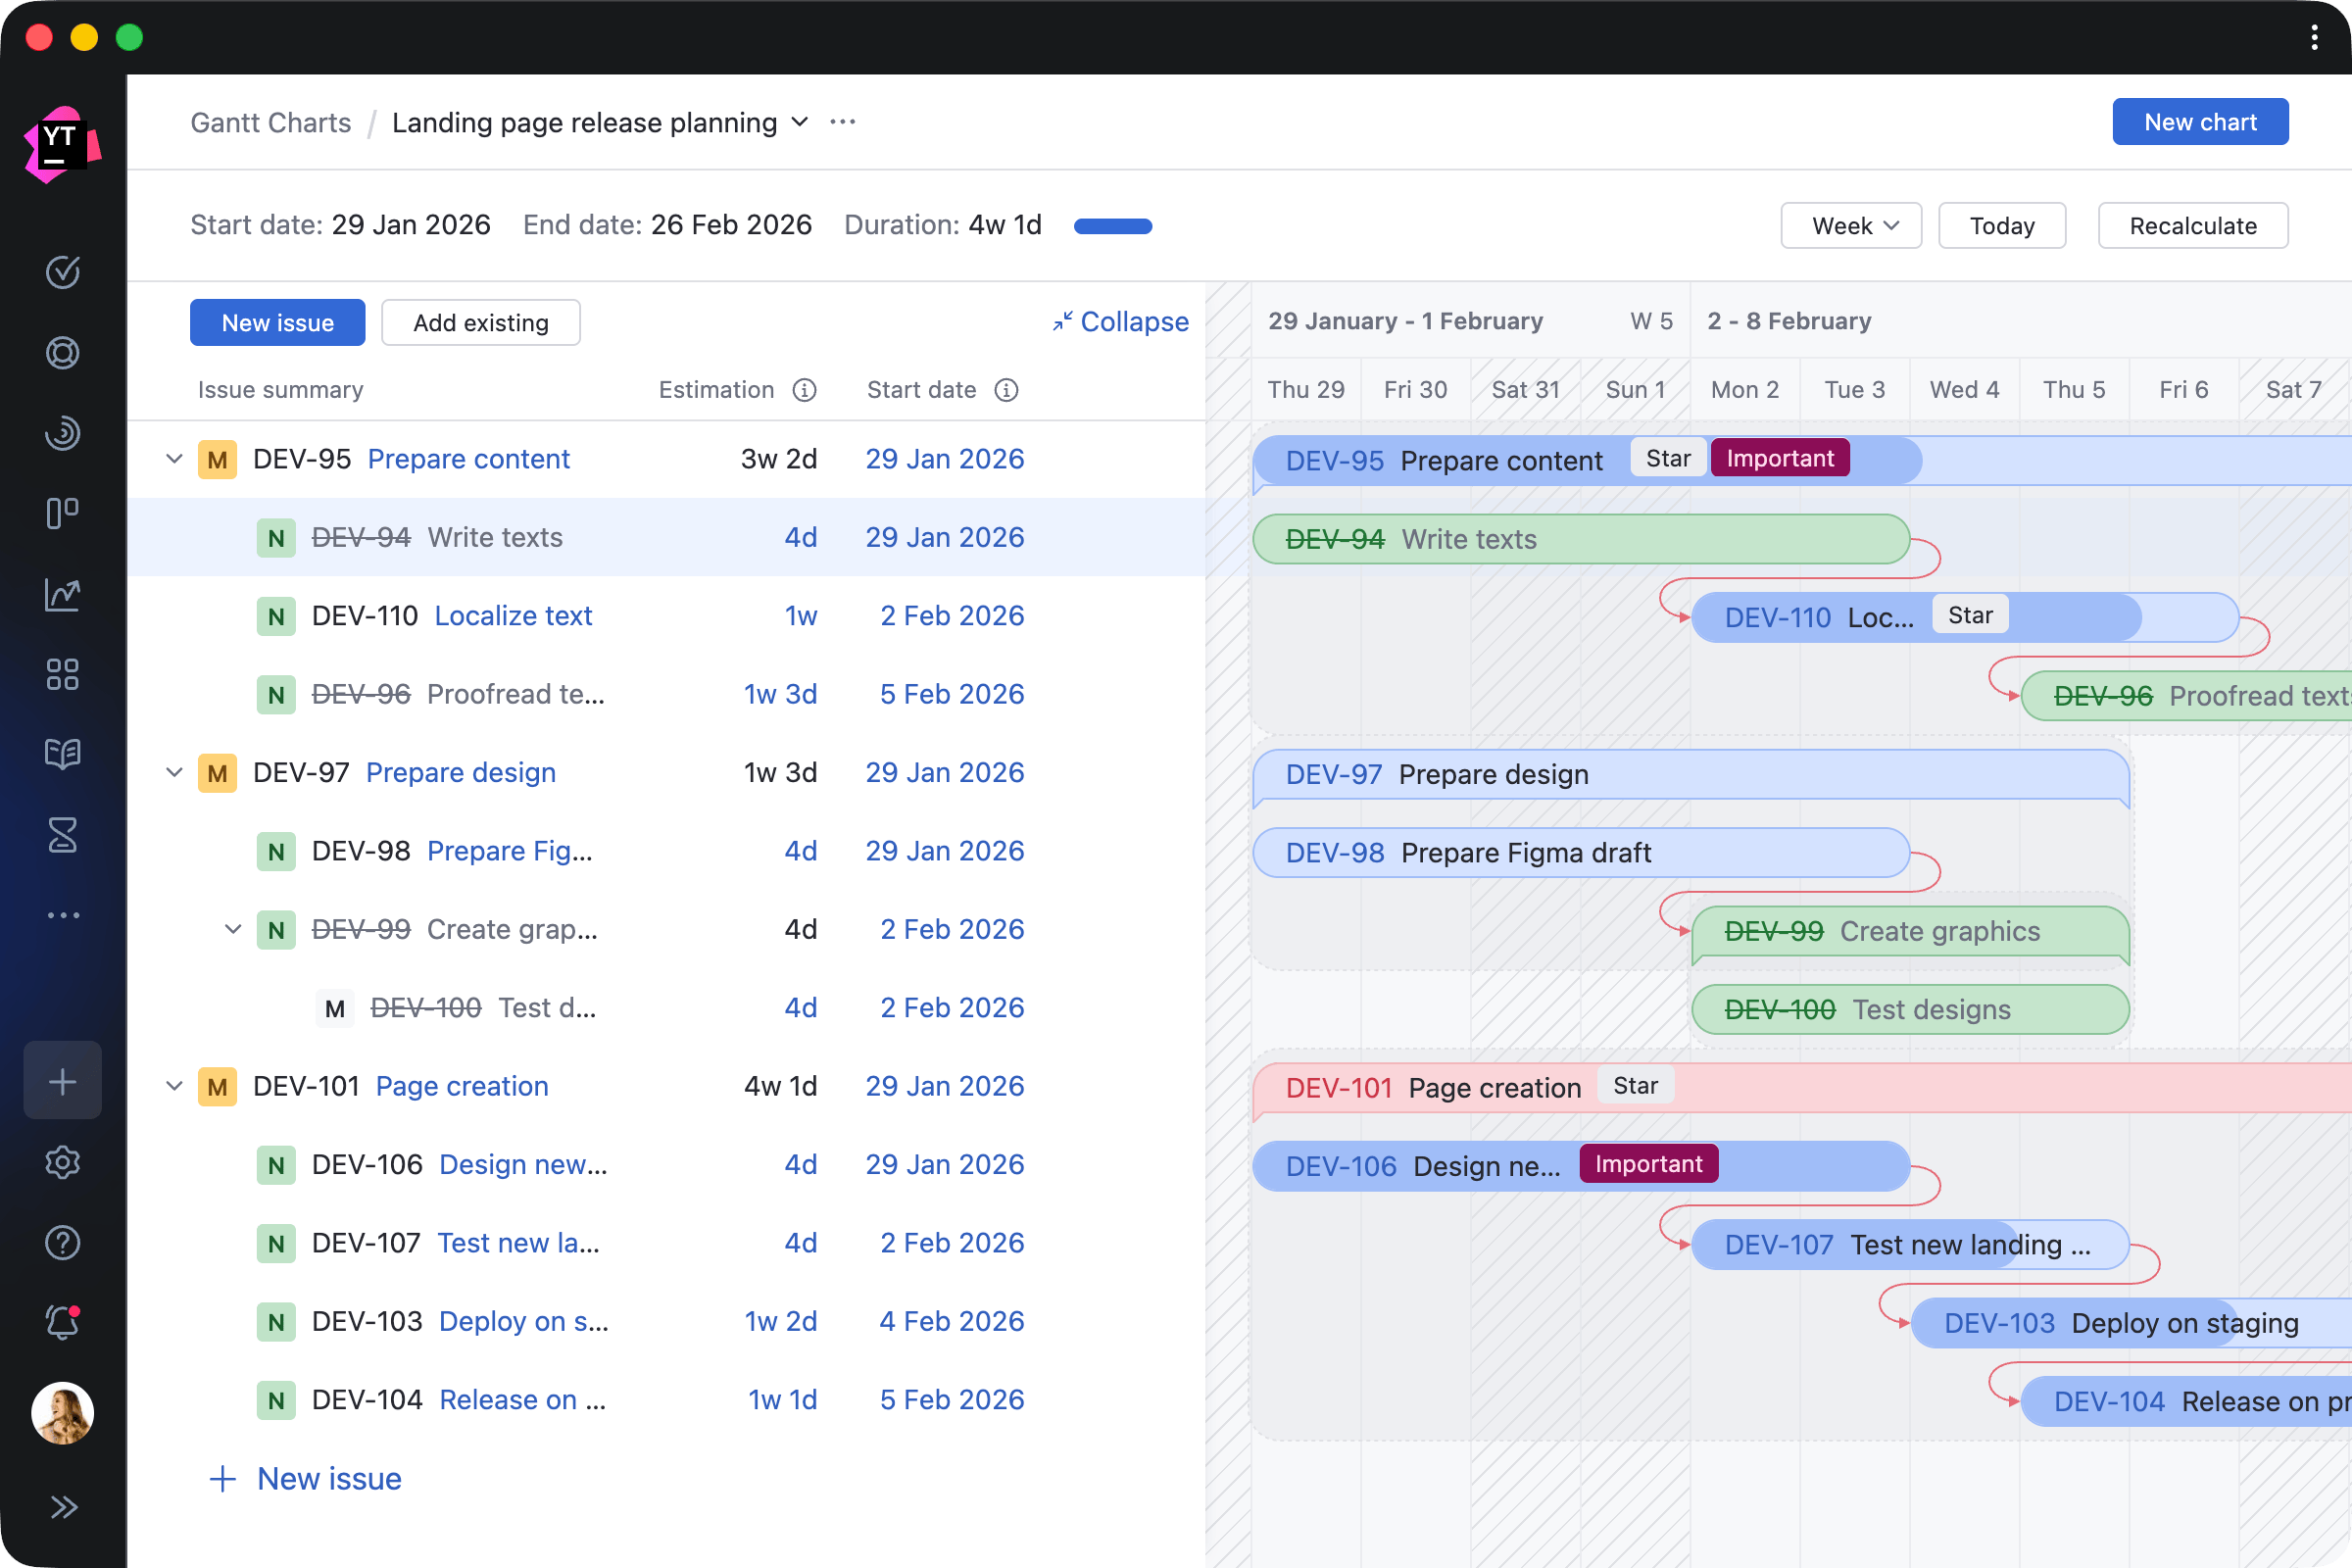Click the Add existing button

tap(481, 323)
